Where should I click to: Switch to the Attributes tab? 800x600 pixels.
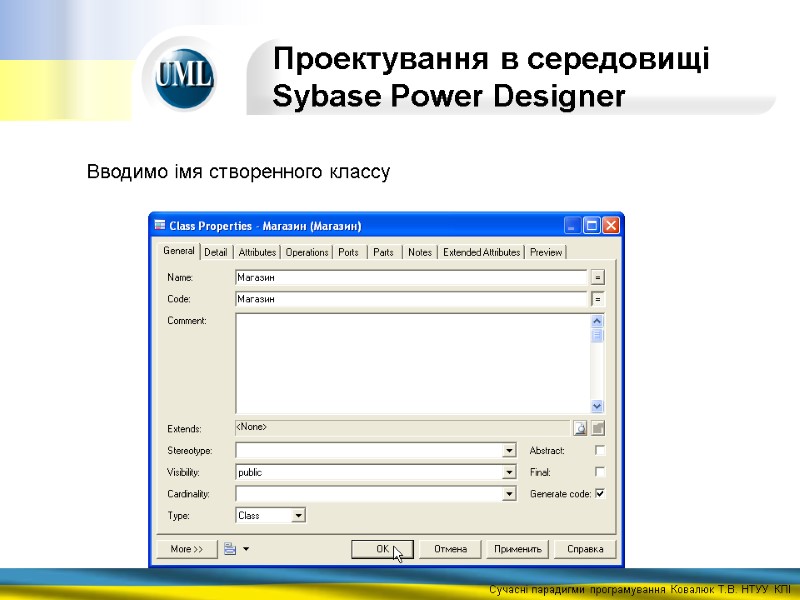click(x=256, y=252)
